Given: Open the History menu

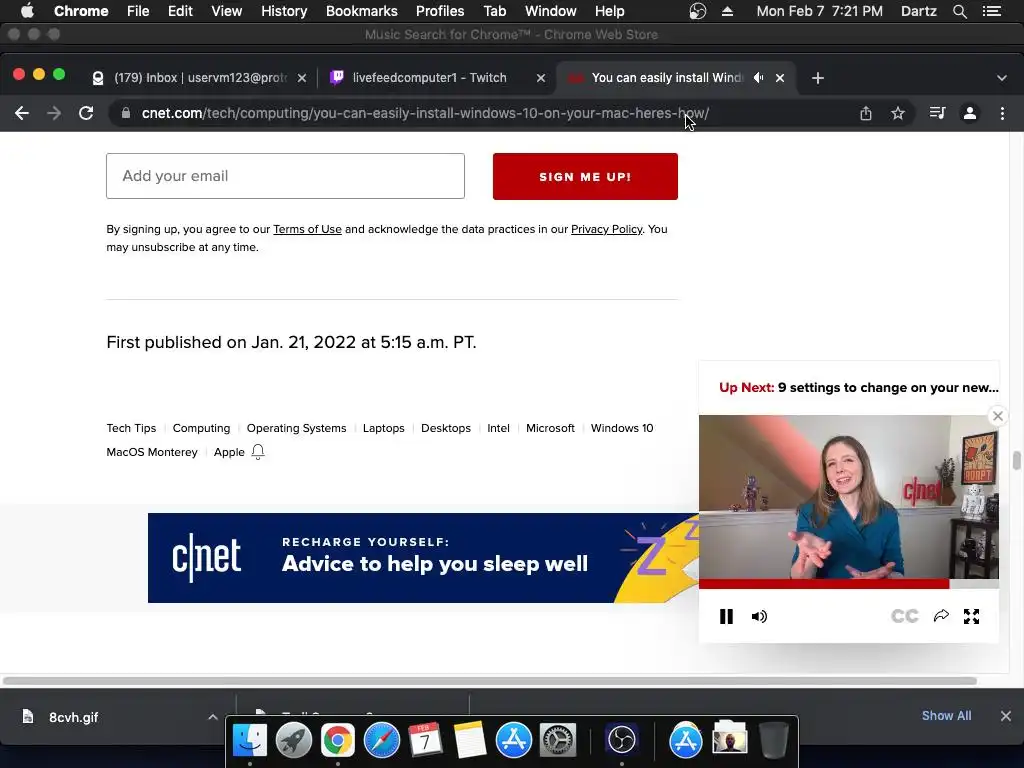Looking at the screenshot, I should (284, 11).
